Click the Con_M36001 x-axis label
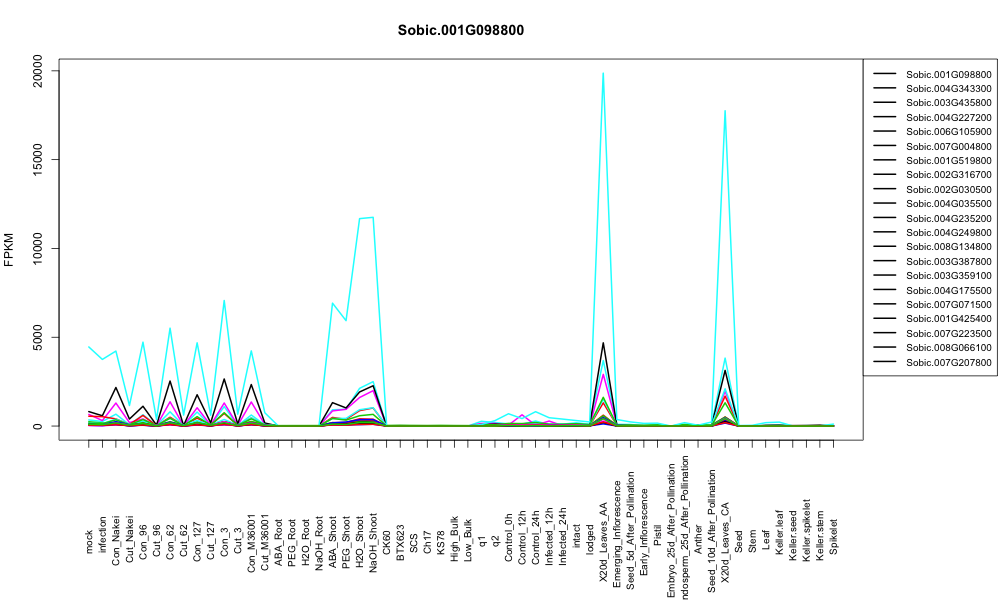 pyautogui.click(x=251, y=525)
